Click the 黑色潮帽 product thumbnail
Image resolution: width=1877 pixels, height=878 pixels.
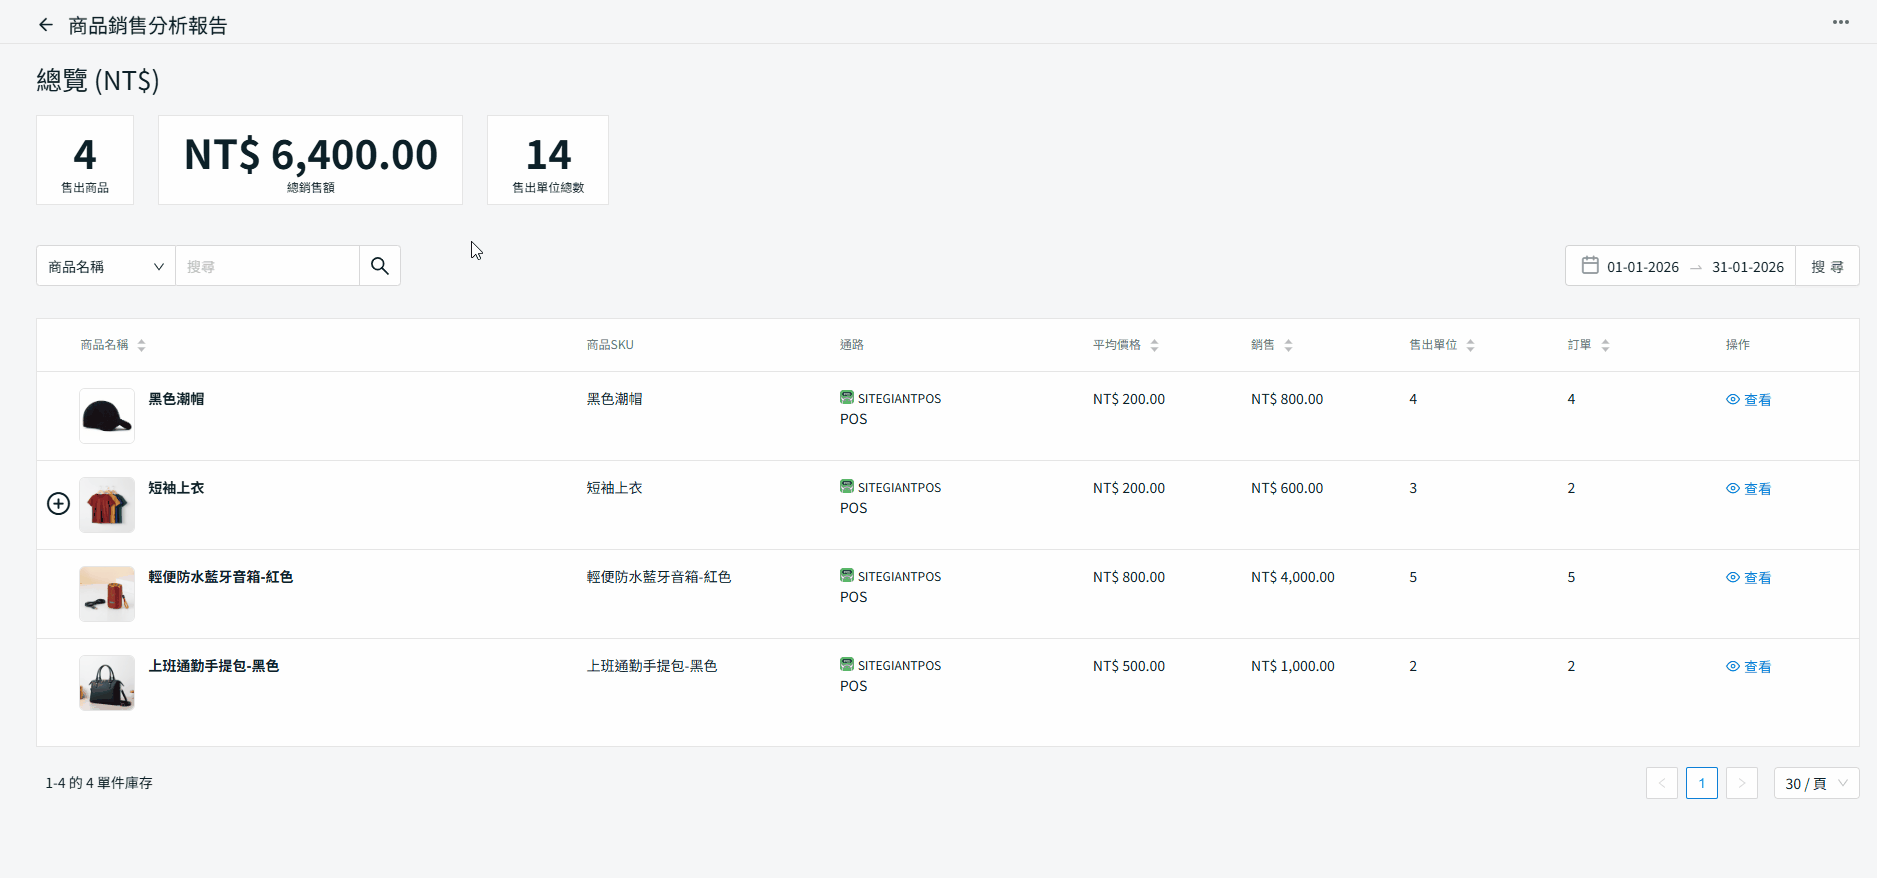tap(107, 416)
